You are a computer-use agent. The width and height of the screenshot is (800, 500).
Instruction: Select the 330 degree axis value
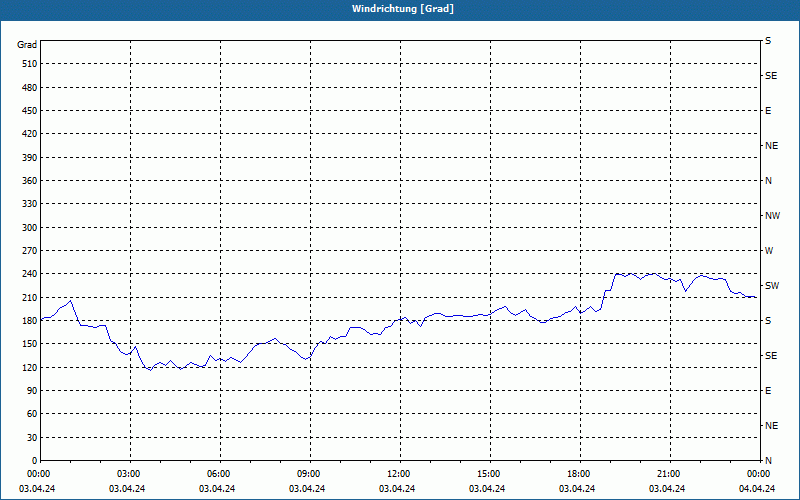[30, 204]
